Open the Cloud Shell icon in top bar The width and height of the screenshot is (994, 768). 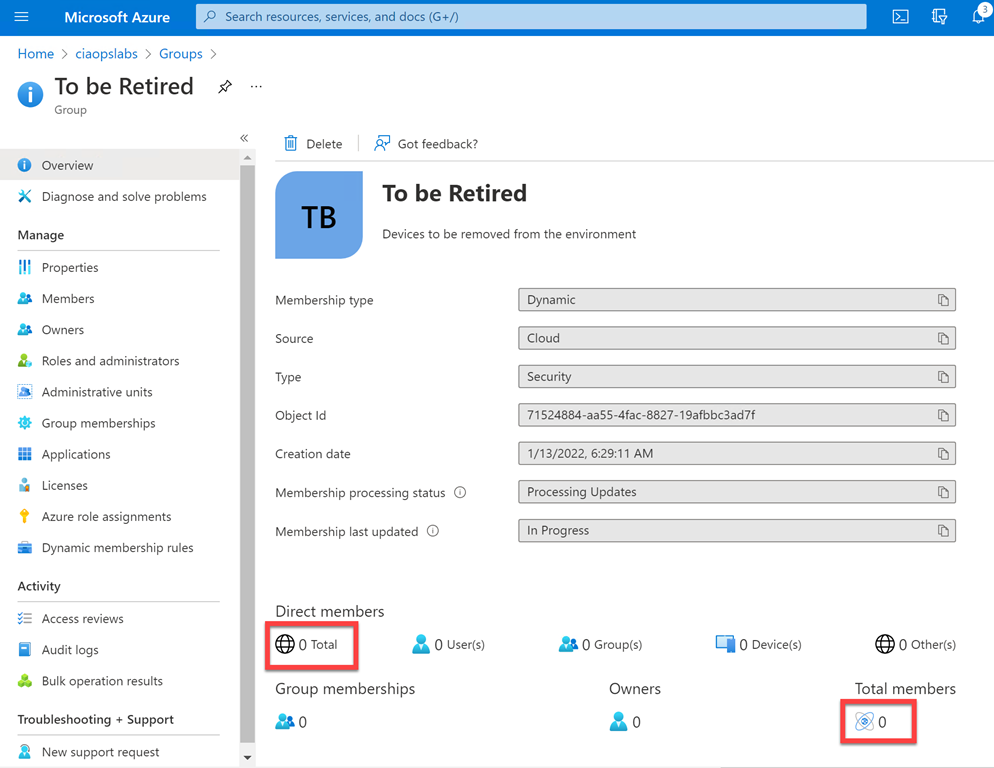coord(900,17)
